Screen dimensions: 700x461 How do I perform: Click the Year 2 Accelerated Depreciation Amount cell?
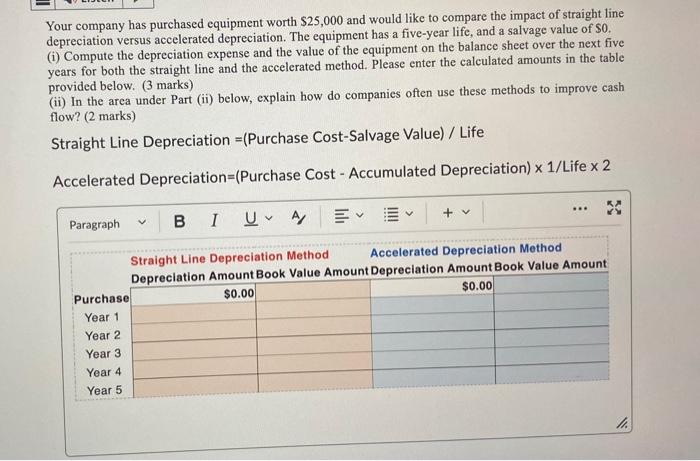[433, 324]
